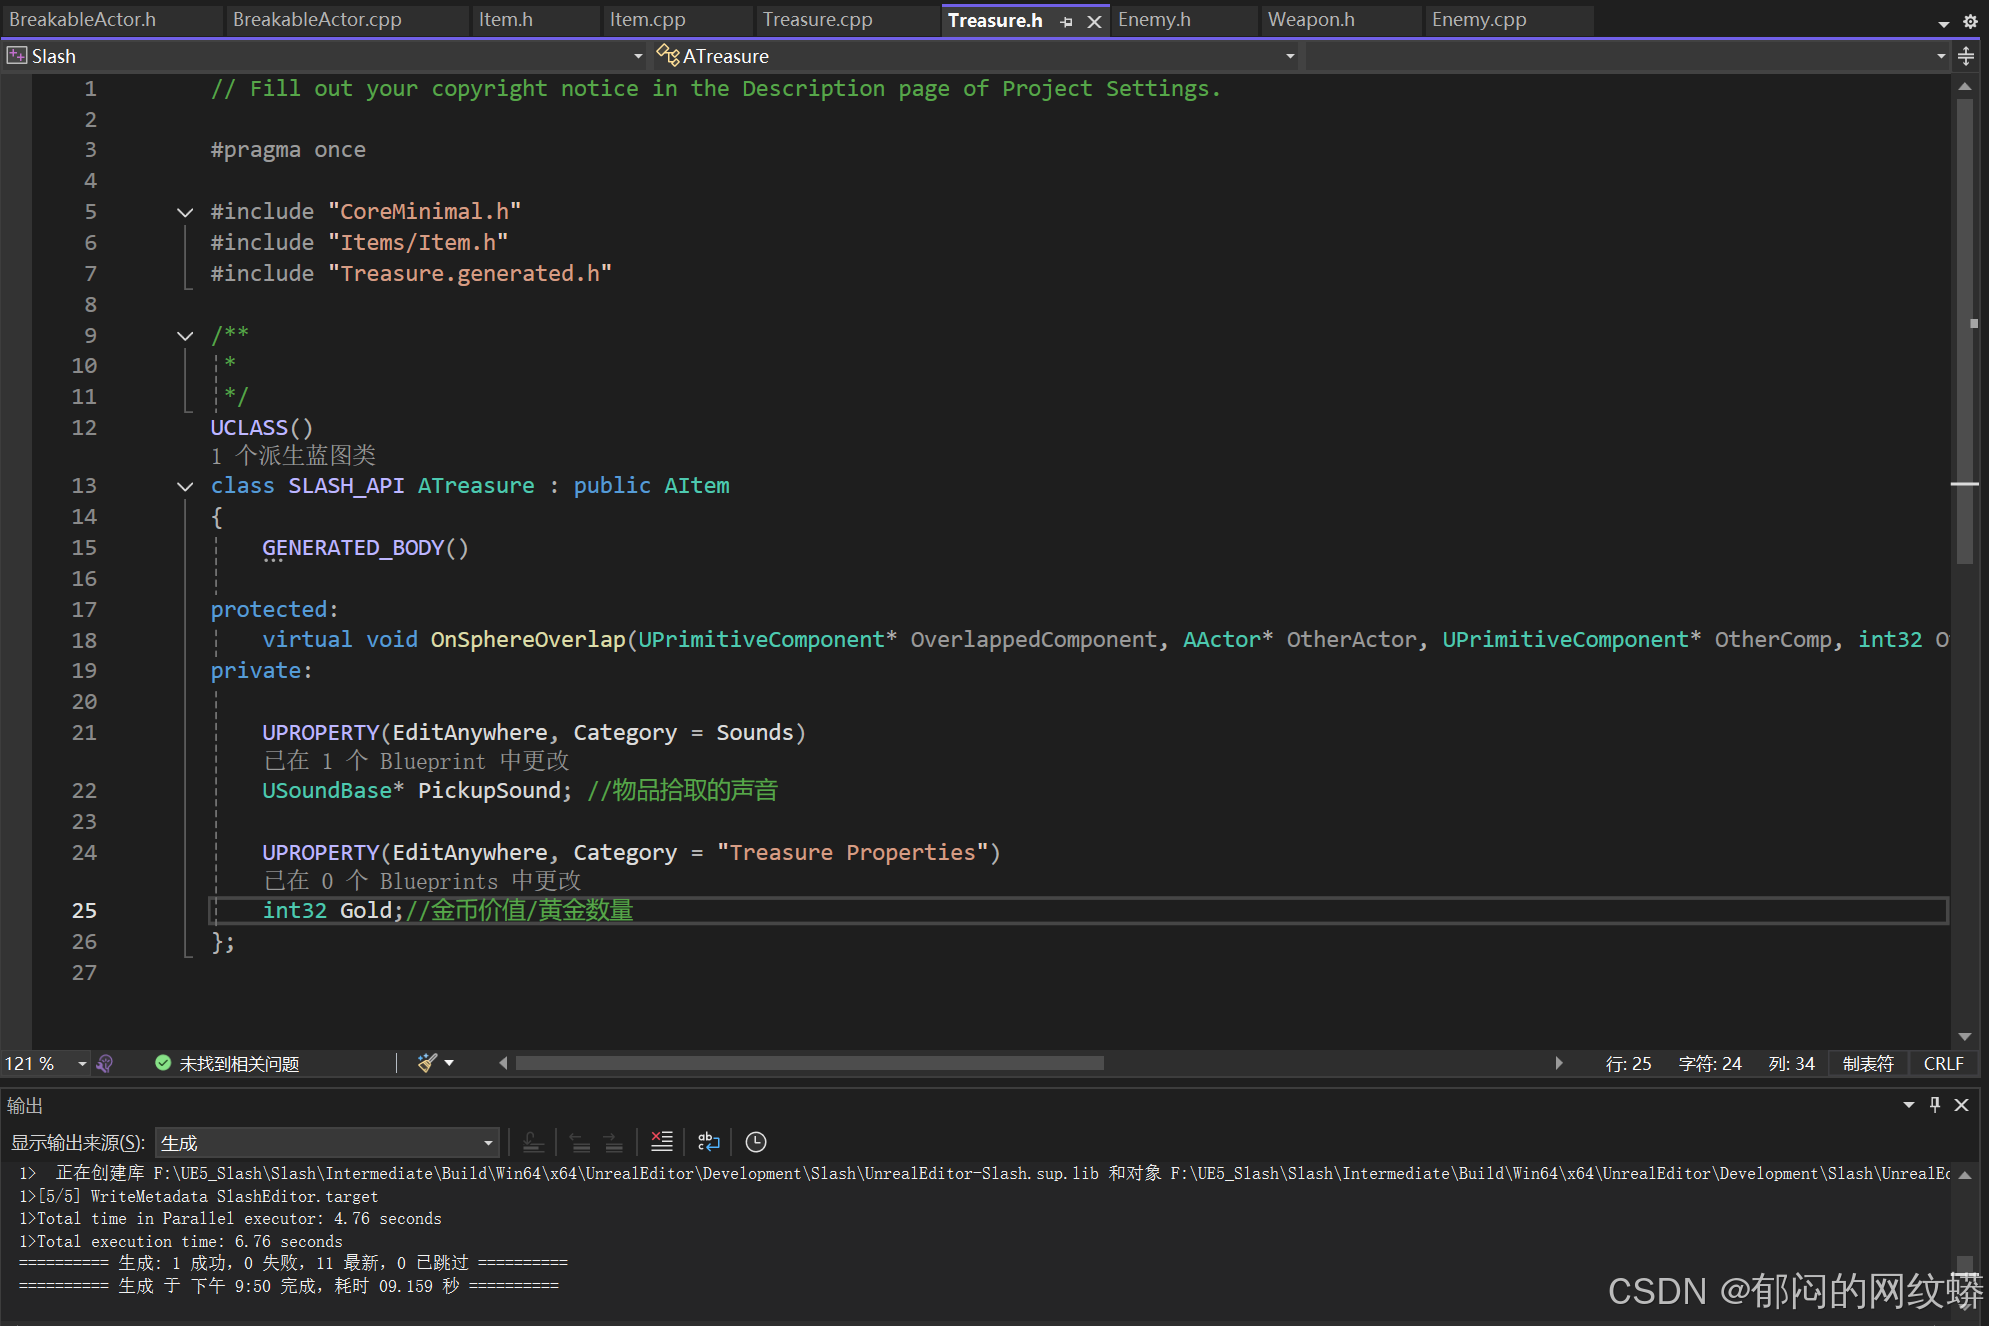Image resolution: width=1989 pixels, height=1326 pixels.
Task: Click the split editor window icon
Action: click(1966, 56)
